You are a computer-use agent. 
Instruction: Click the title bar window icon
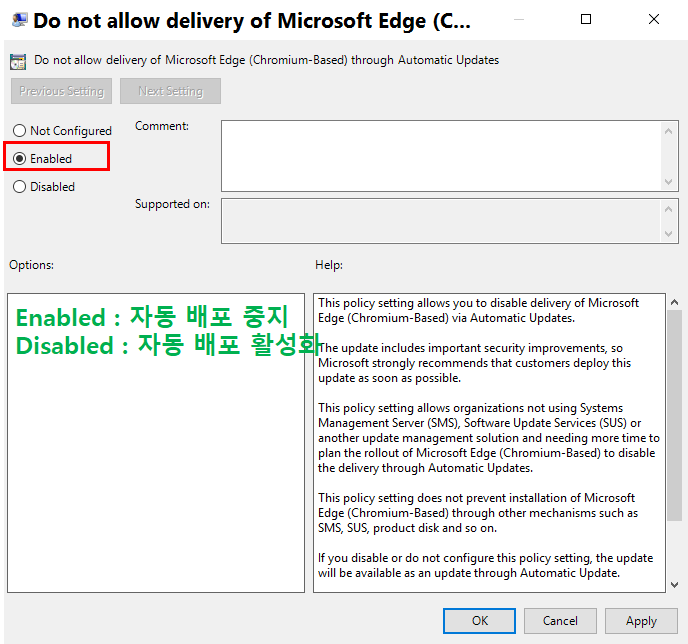click(19, 20)
